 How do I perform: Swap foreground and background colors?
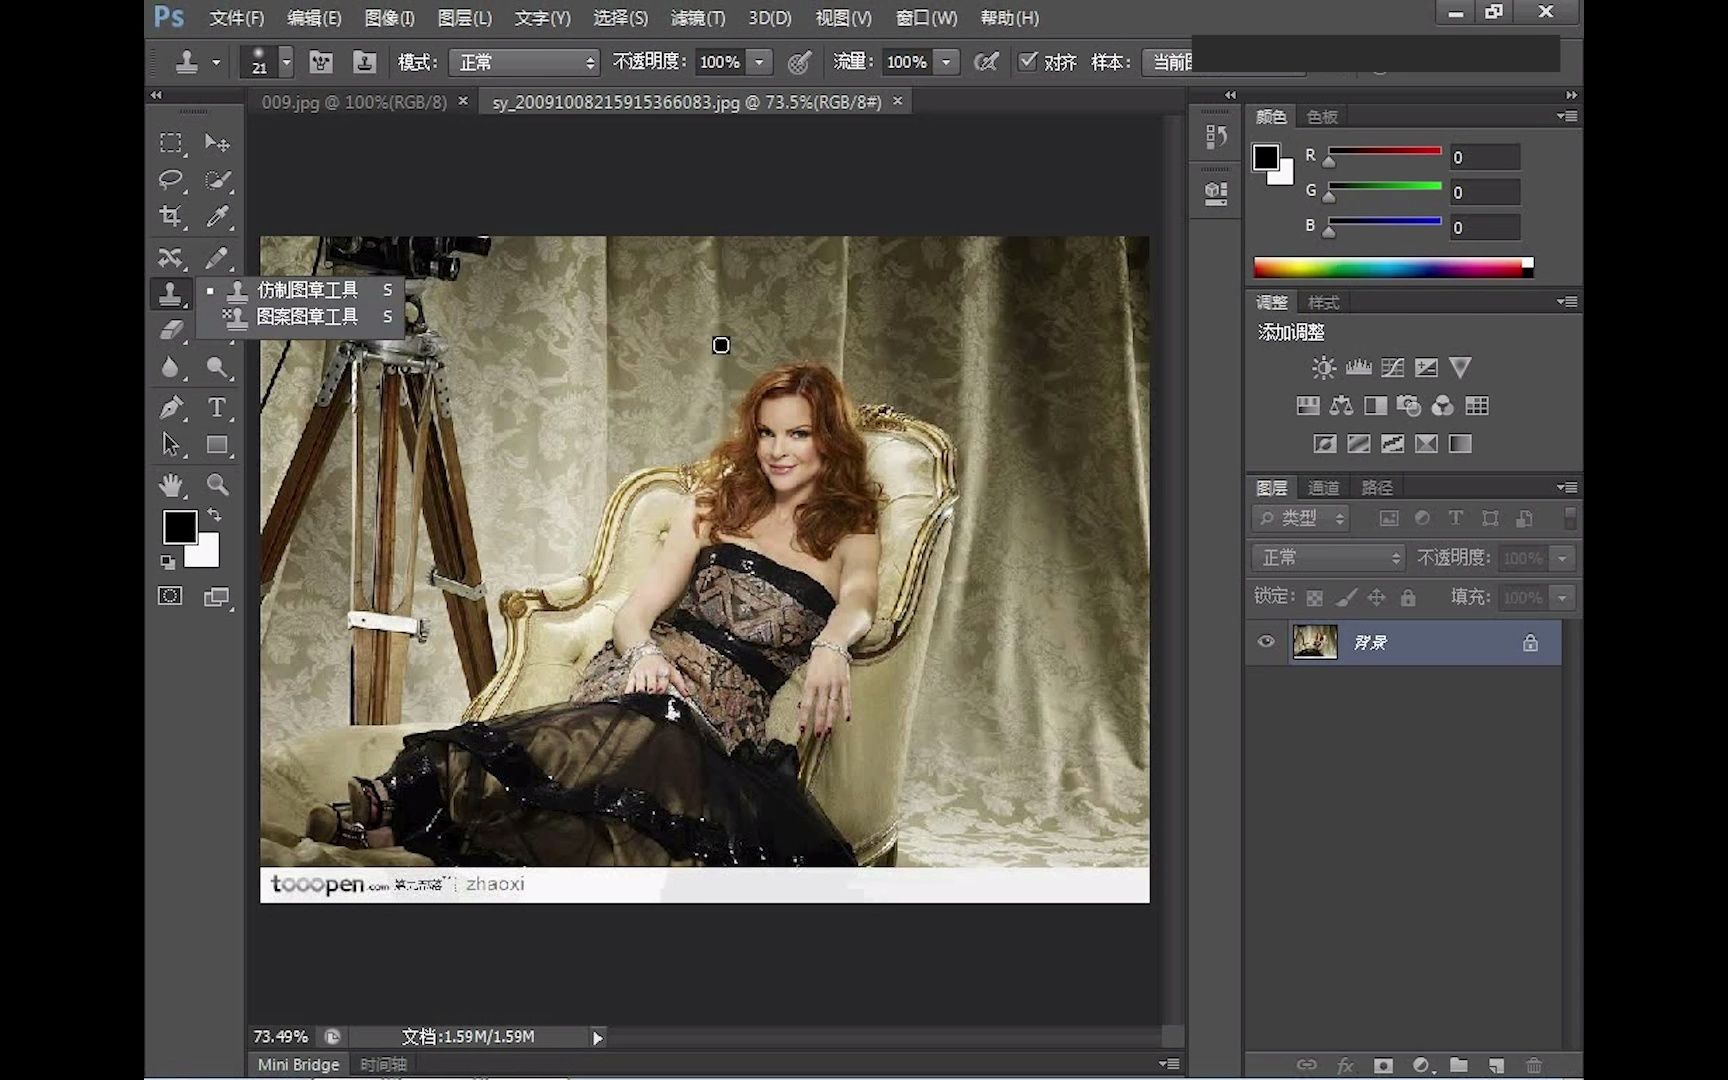214,515
